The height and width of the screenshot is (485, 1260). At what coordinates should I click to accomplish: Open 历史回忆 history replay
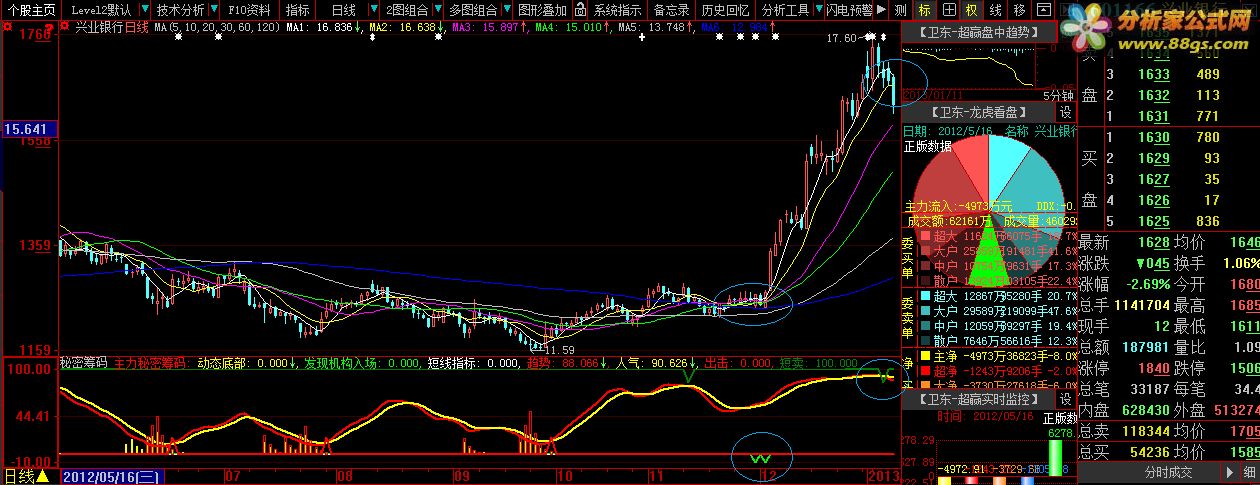725,10
